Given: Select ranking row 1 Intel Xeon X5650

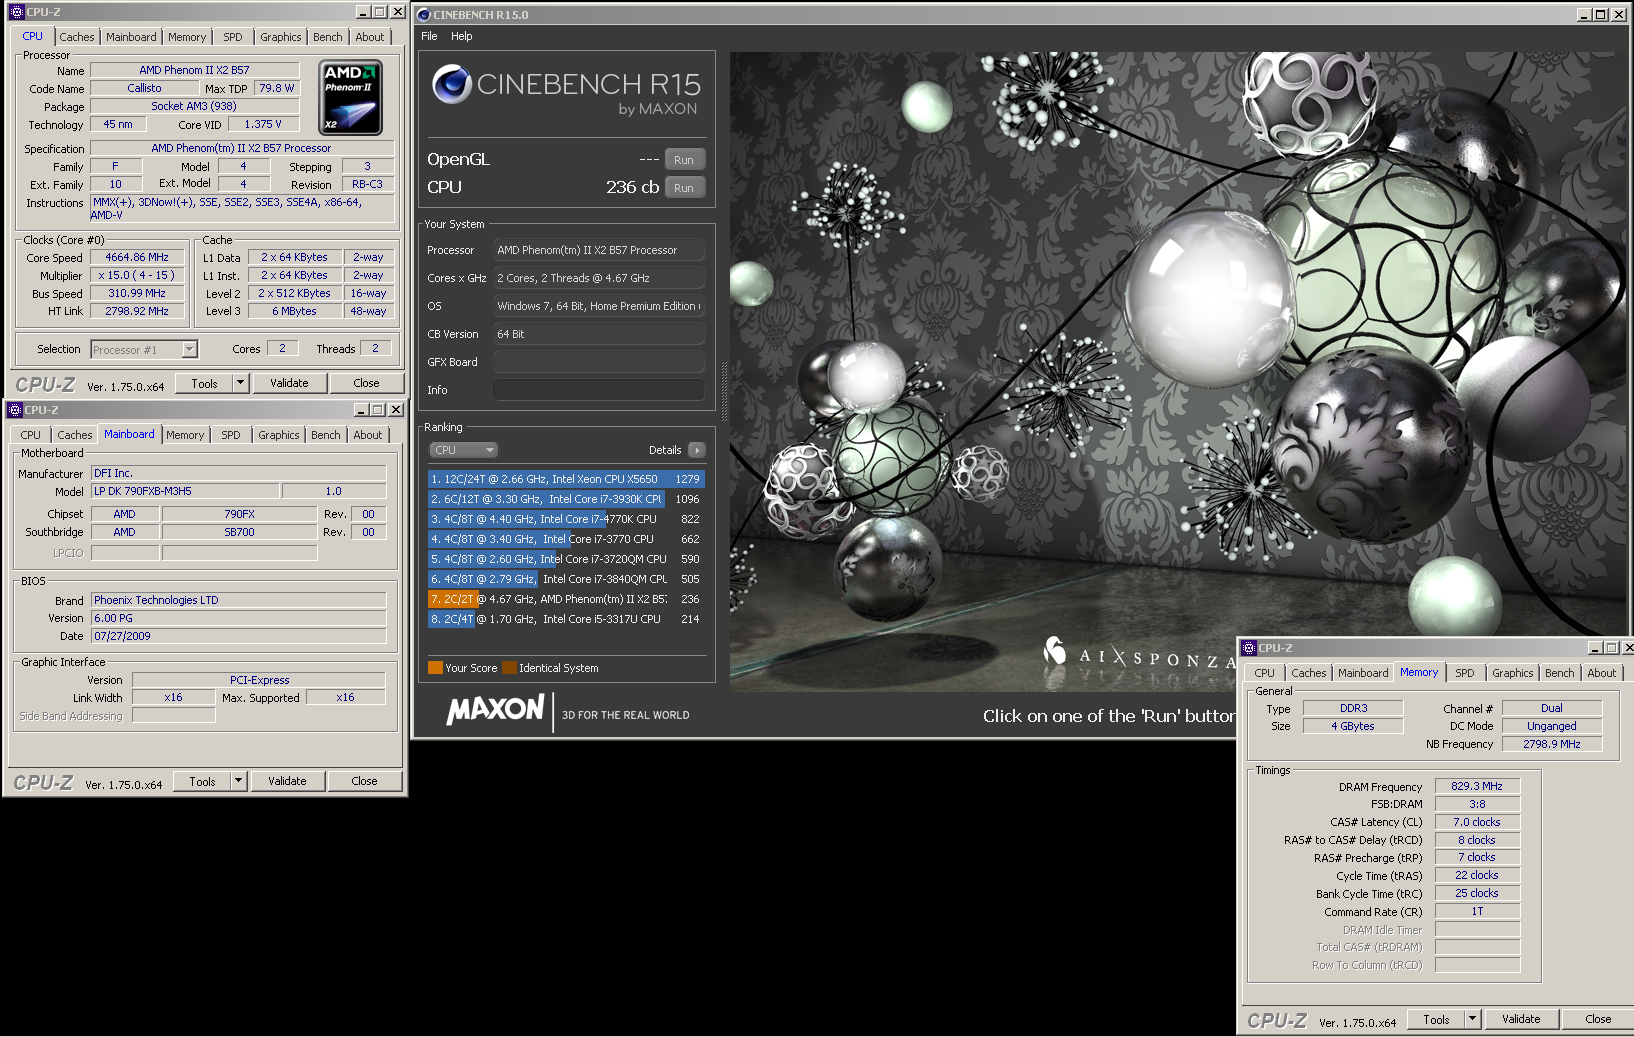Looking at the screenshot, I should 566,479.
